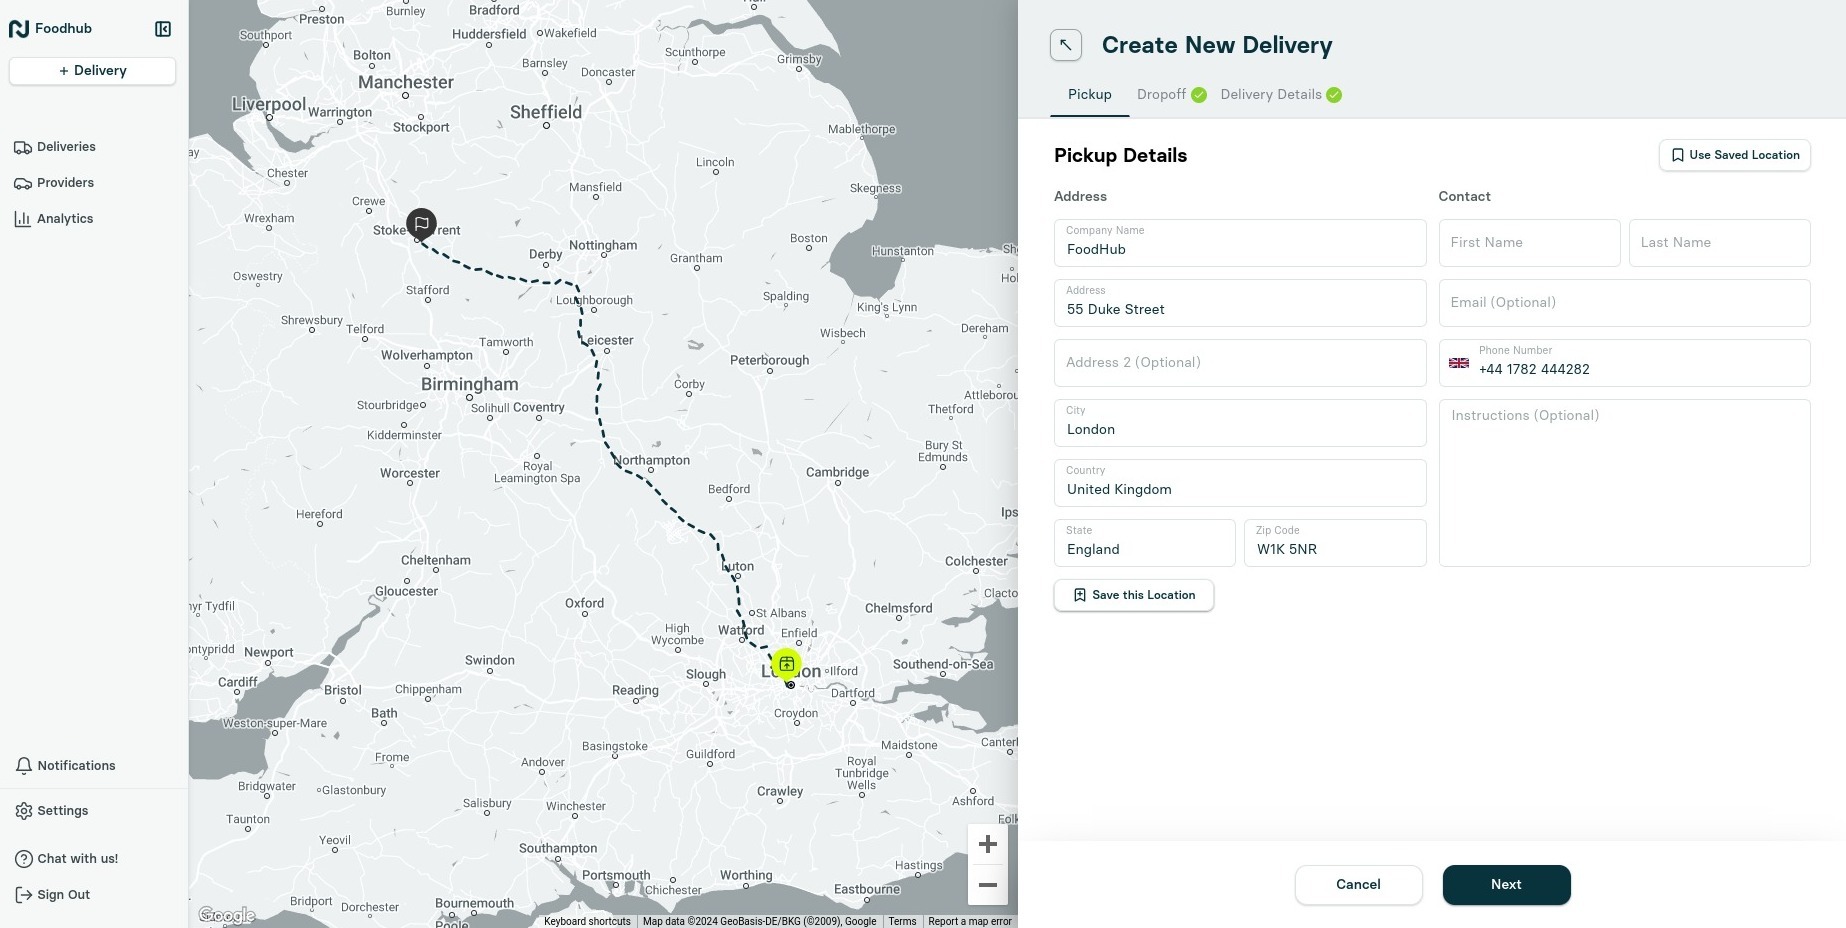Open the Country field set to United Kingdom
1846x928 pixels.
click(x=1239, y=484)
